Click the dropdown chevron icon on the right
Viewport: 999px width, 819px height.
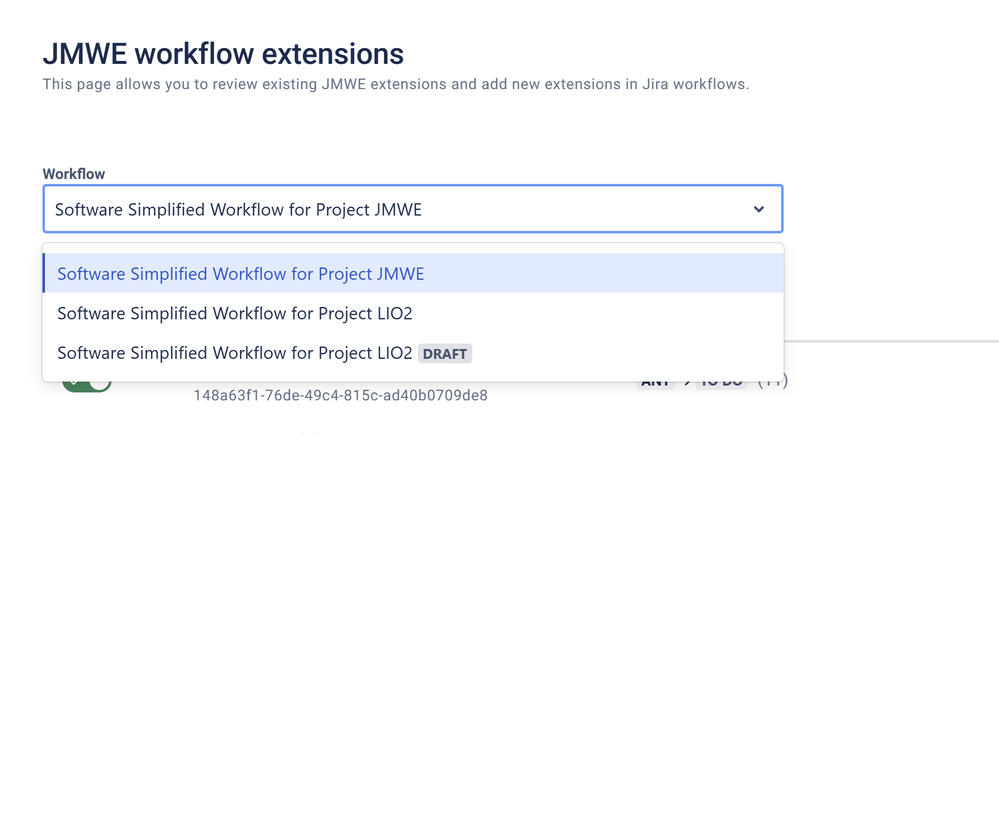tap(759, 209)
